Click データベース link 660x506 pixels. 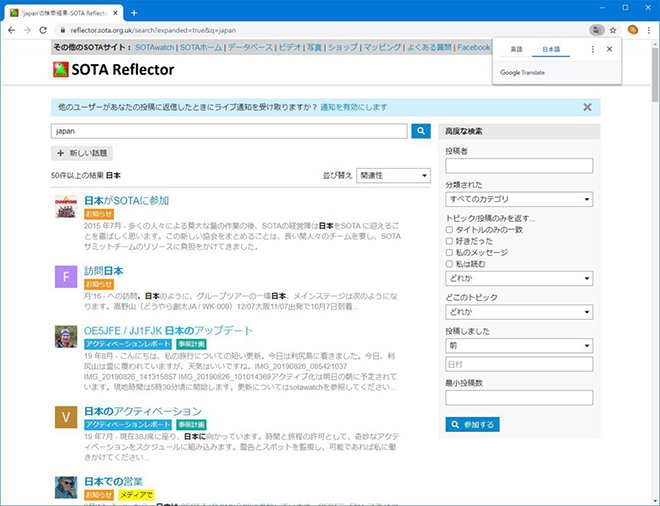(x=250, y=48)
